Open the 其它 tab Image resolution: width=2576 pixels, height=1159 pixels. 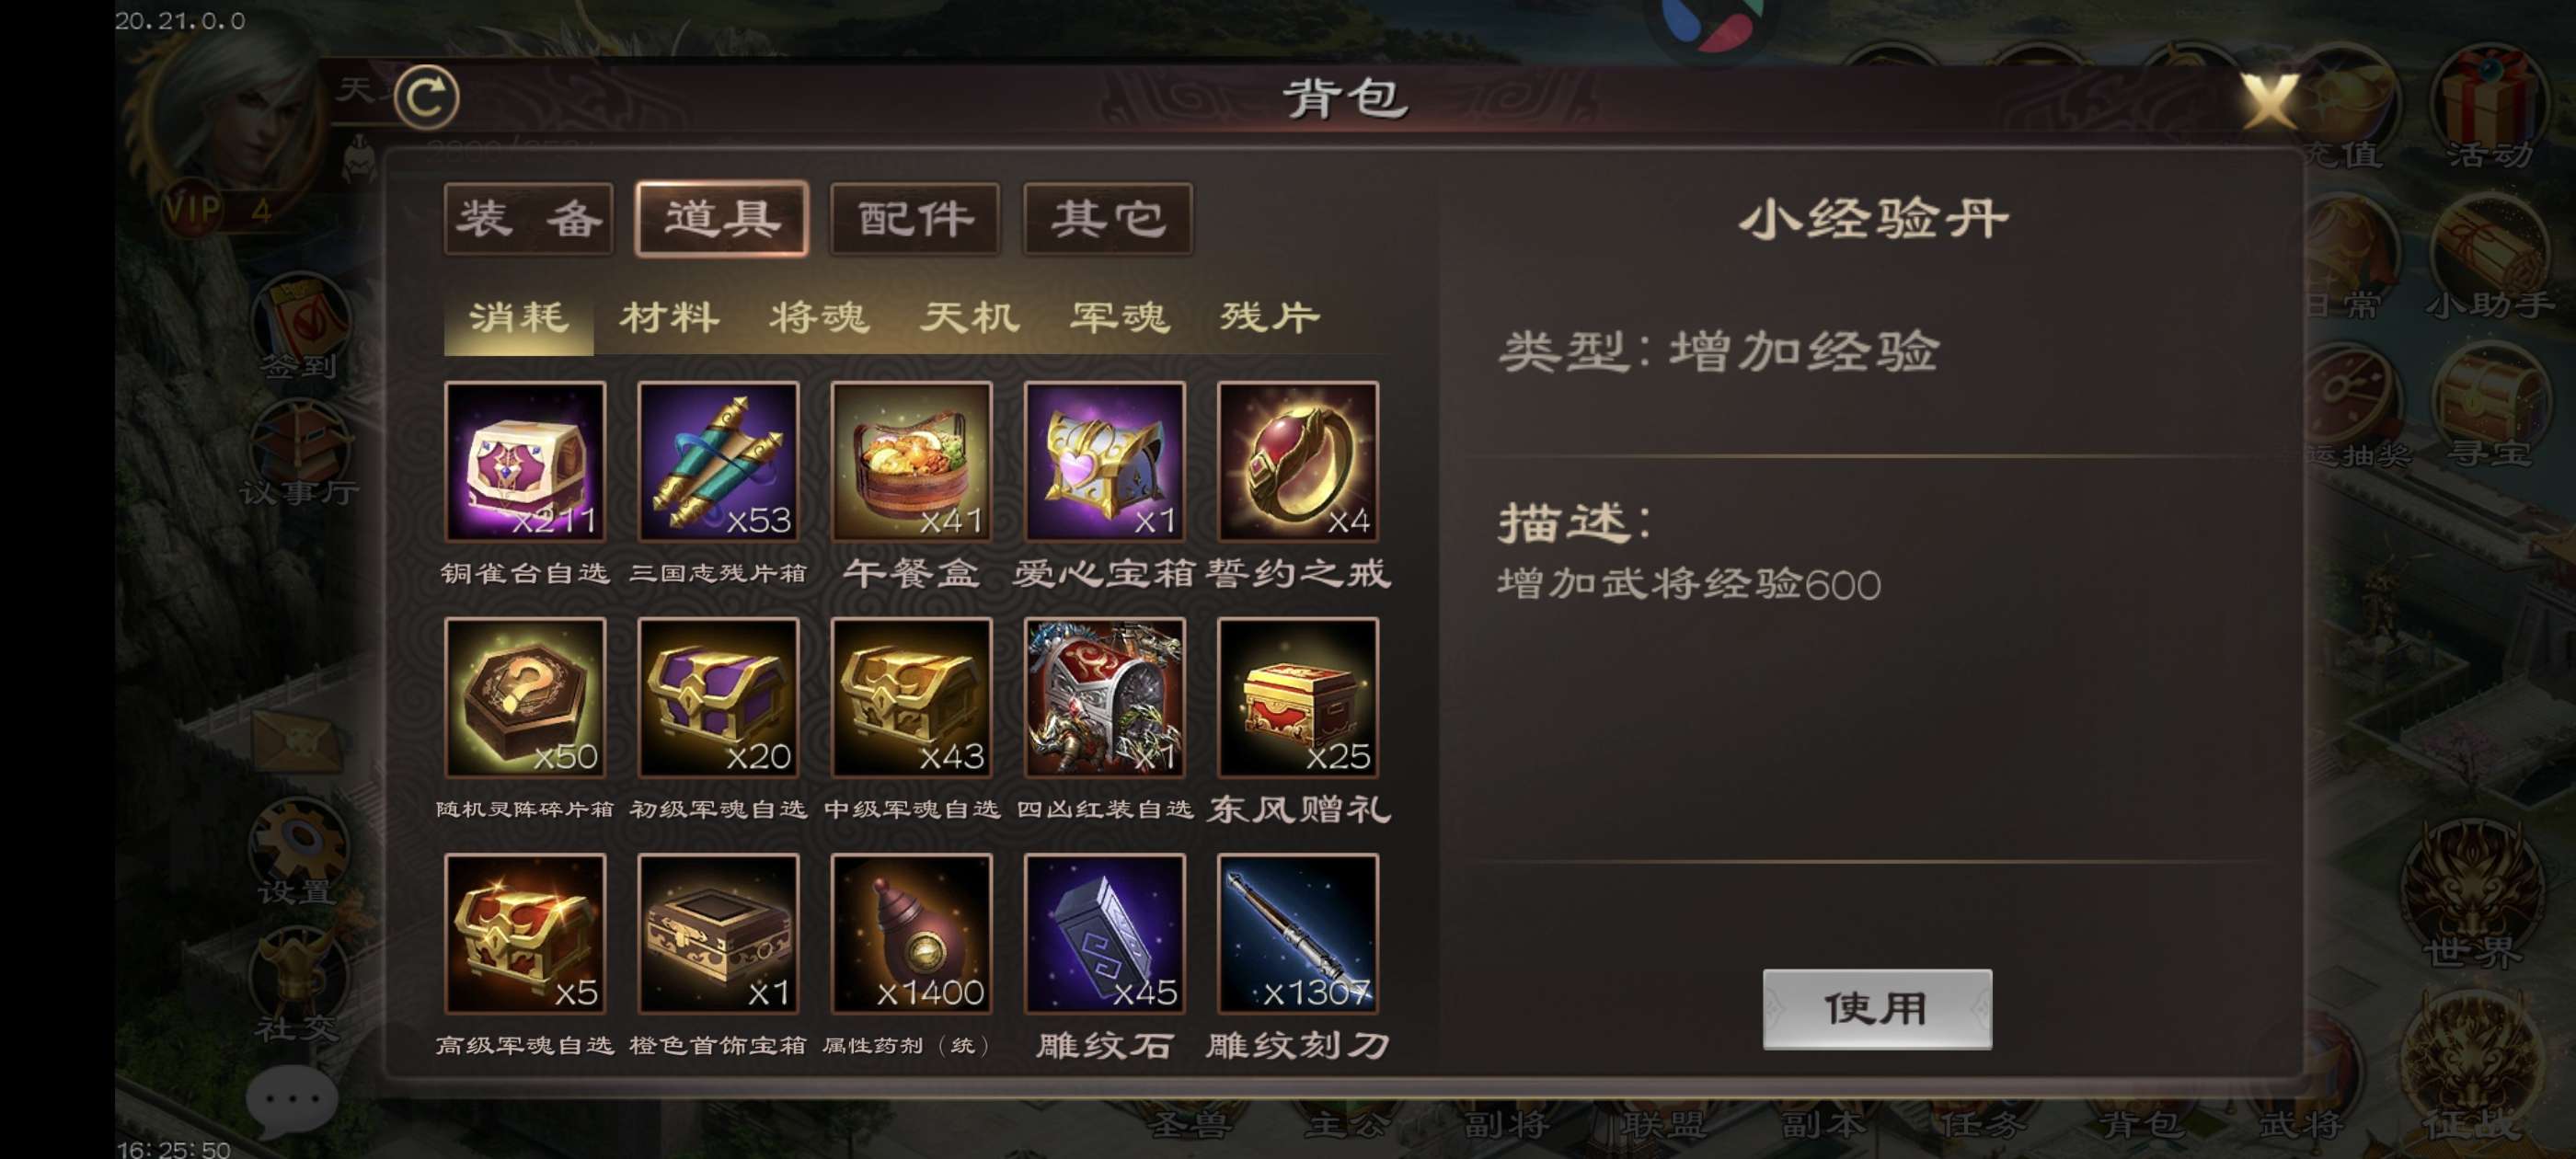pos(1108,218)
